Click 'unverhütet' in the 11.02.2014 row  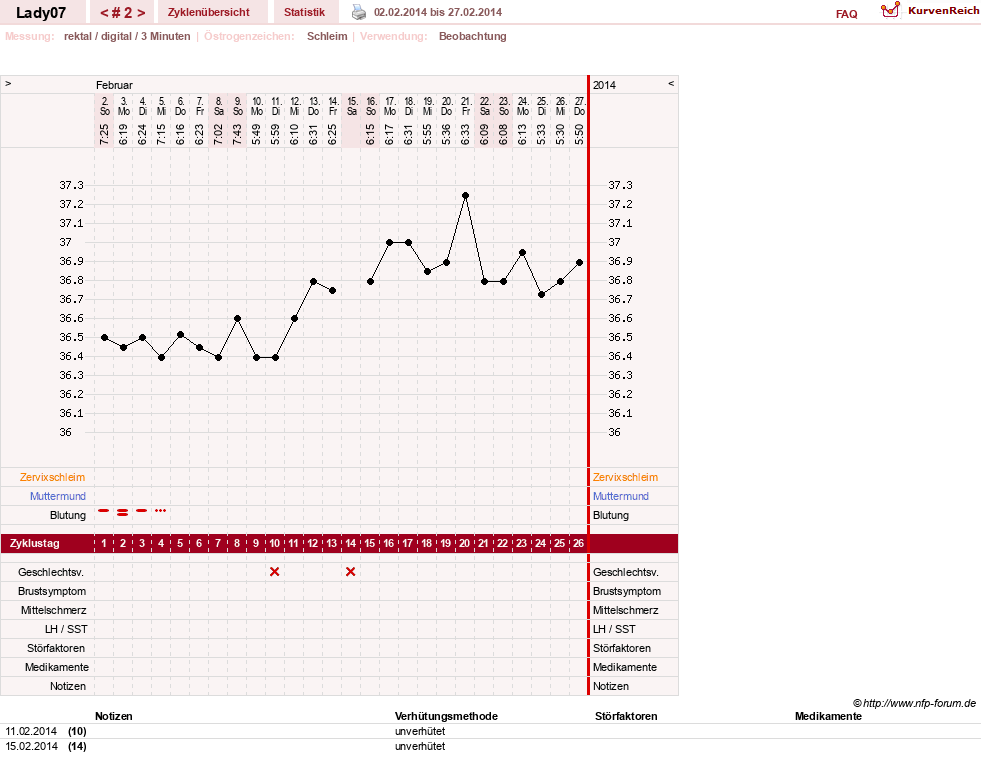click(x=420, y=731)
